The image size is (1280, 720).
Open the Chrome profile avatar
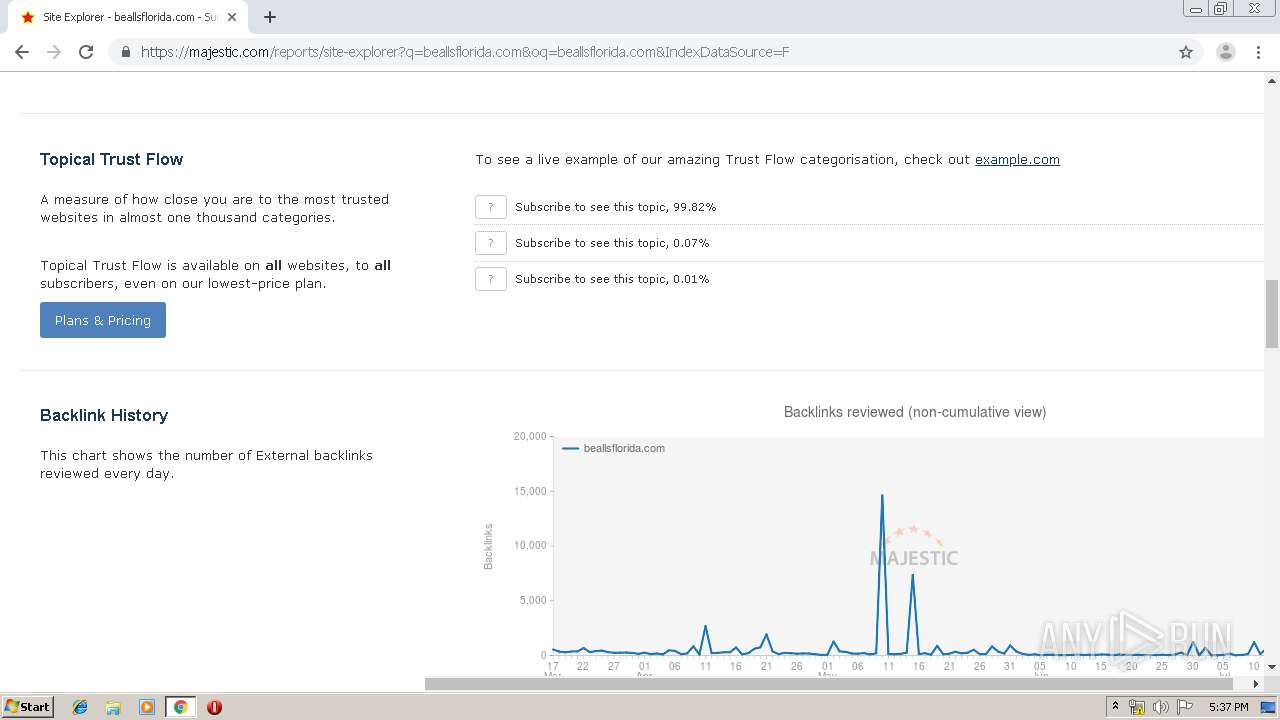click(x=1226, y=52)
